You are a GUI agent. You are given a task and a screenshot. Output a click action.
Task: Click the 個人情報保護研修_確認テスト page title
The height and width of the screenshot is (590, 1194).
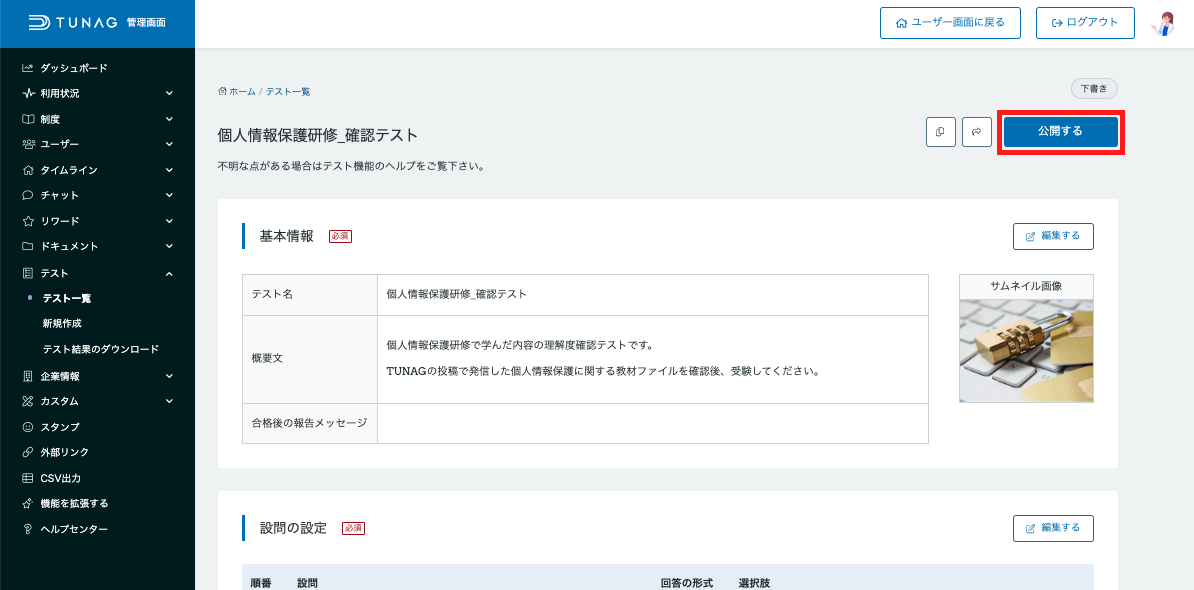tap(318, 136)
